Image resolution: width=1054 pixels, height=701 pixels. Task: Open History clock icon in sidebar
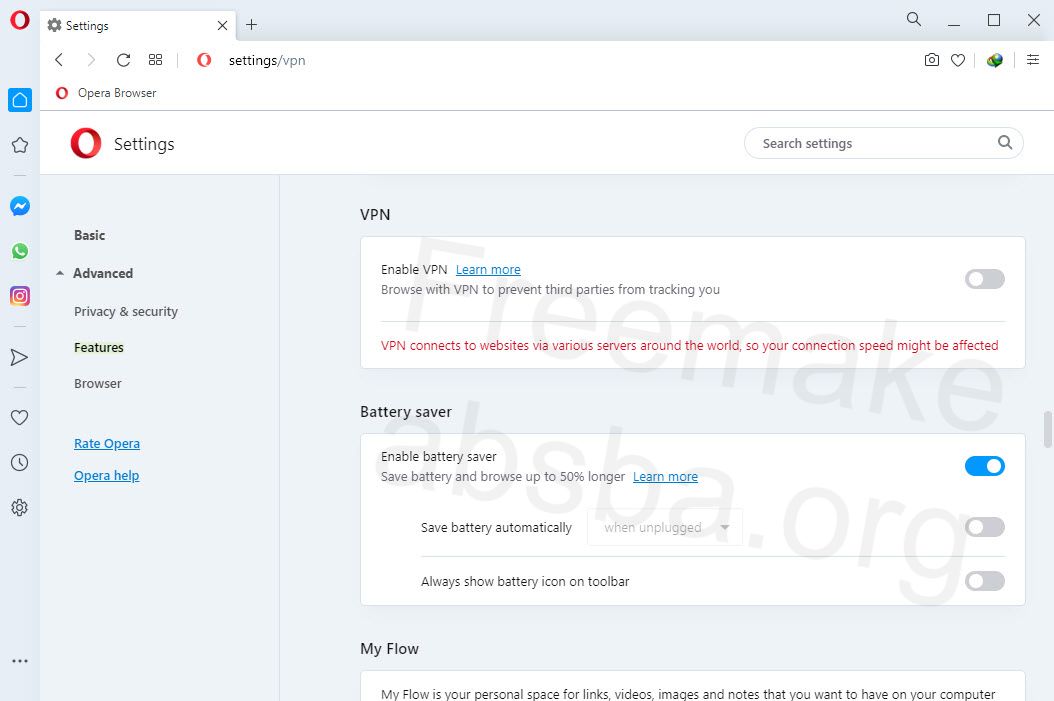tap(19, 462)
